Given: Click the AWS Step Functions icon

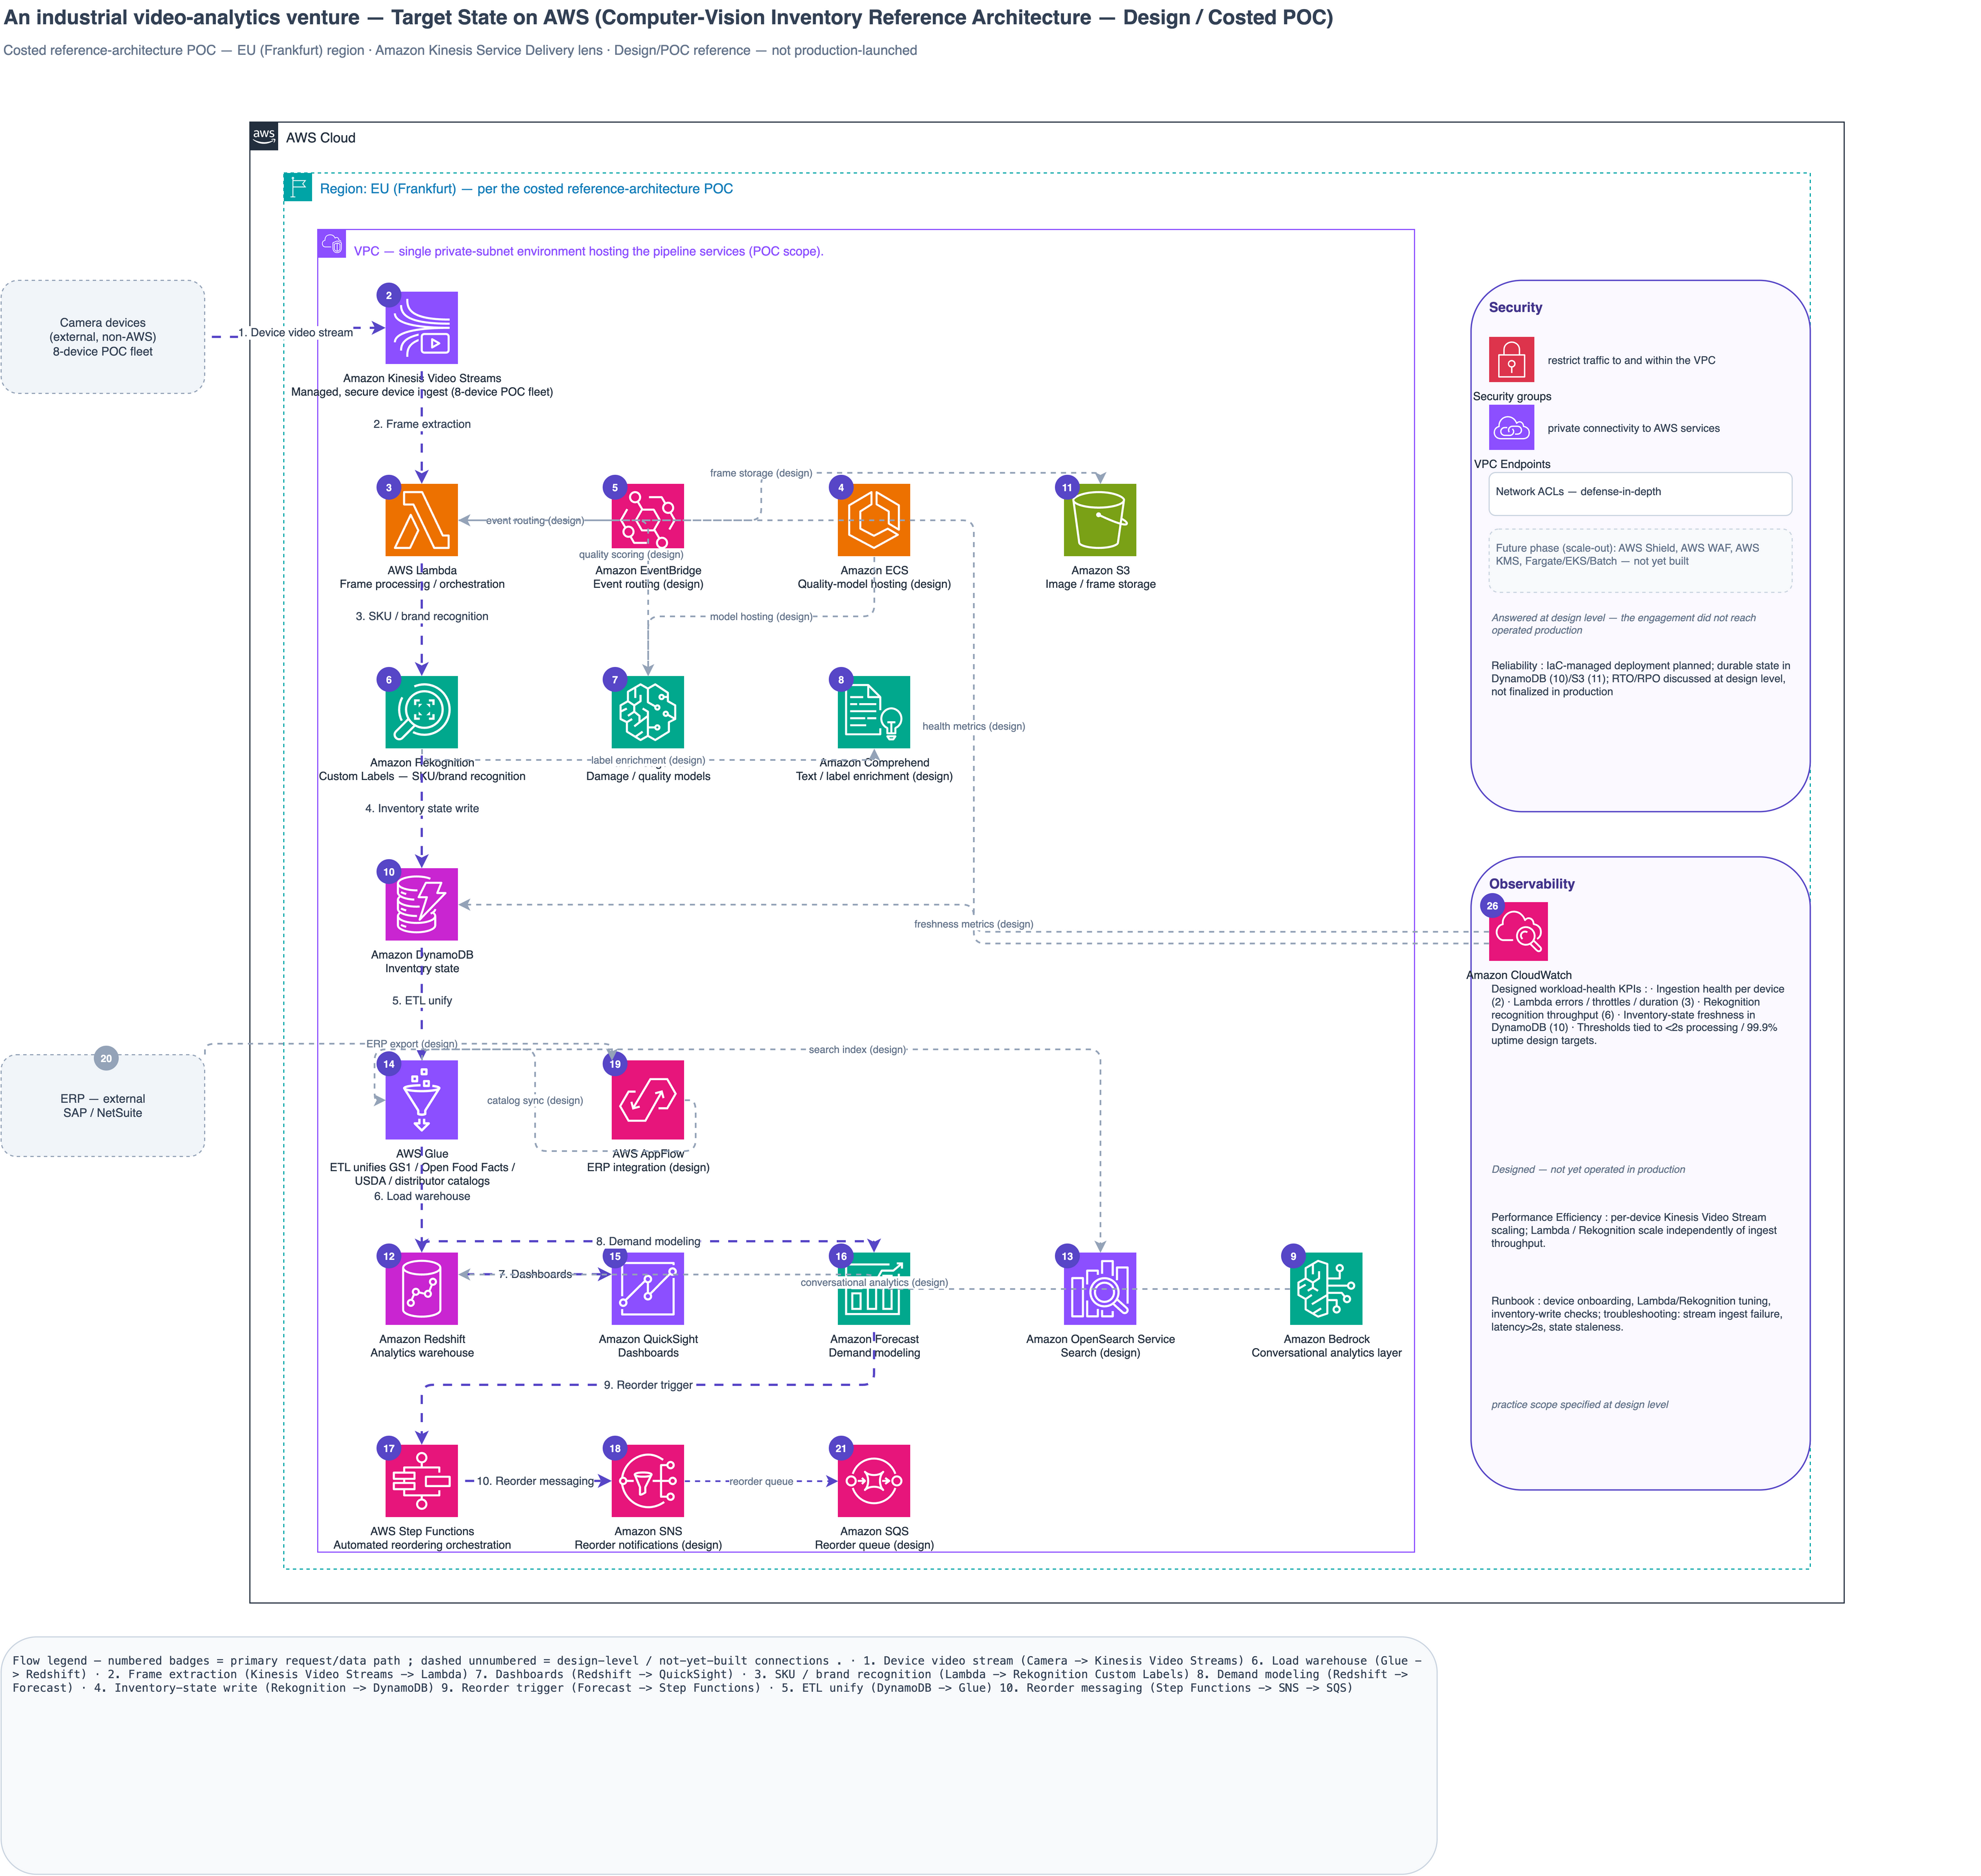Looking at the screenshot, I should pos(421,1480).
